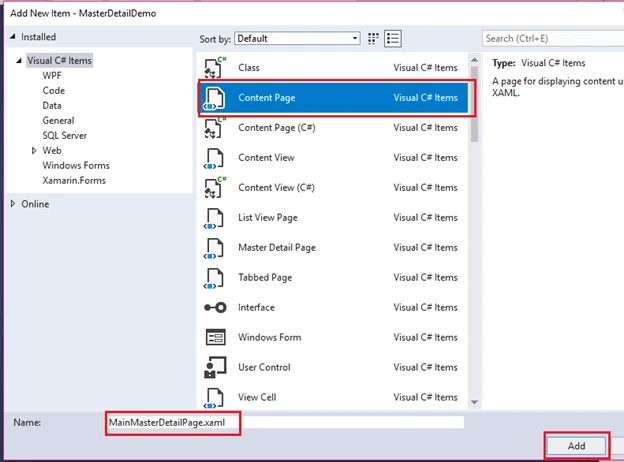Switch to medium icons list view
The width and height of the screenshot is (624, 462).
click(393, 39)
